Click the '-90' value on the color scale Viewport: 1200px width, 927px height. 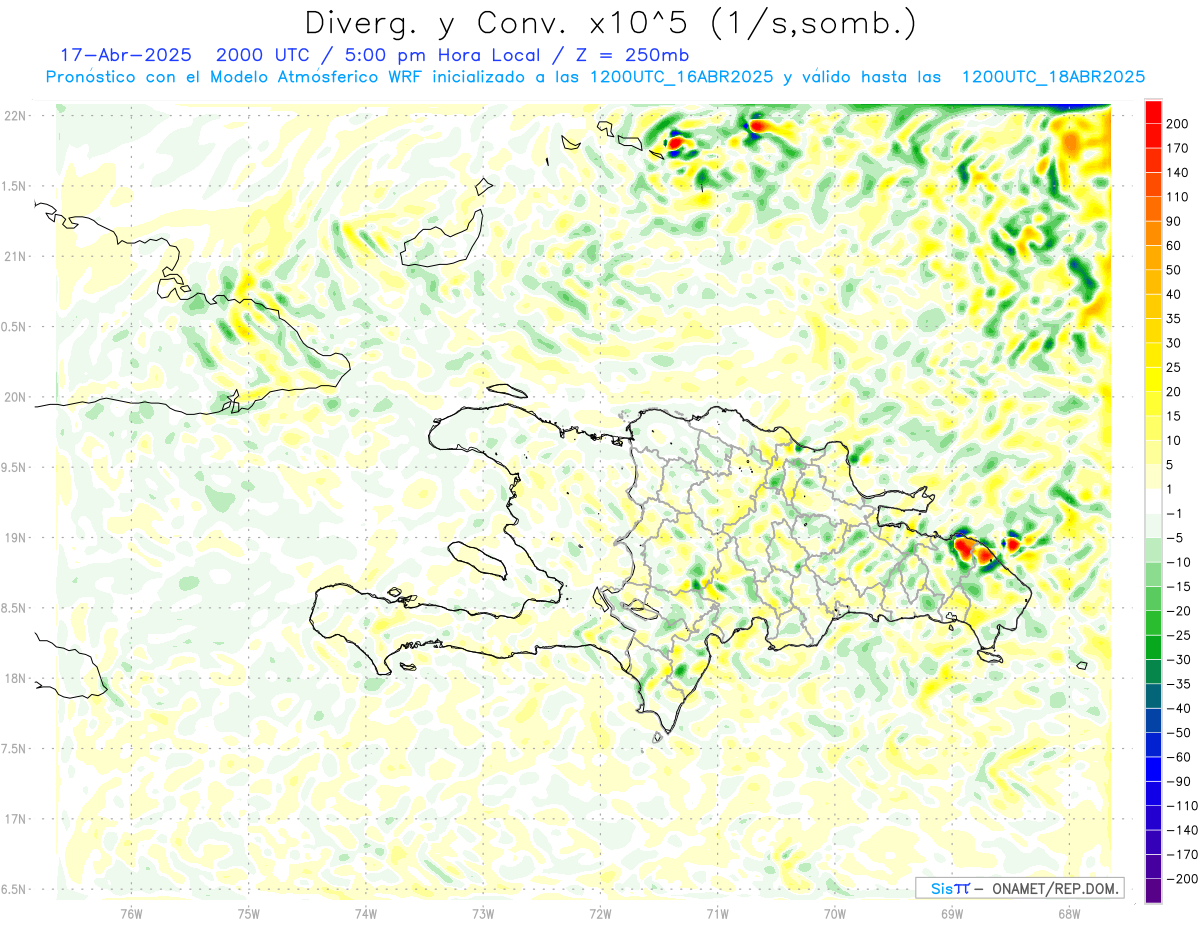pyautogui.click(x=1177, y=782)
